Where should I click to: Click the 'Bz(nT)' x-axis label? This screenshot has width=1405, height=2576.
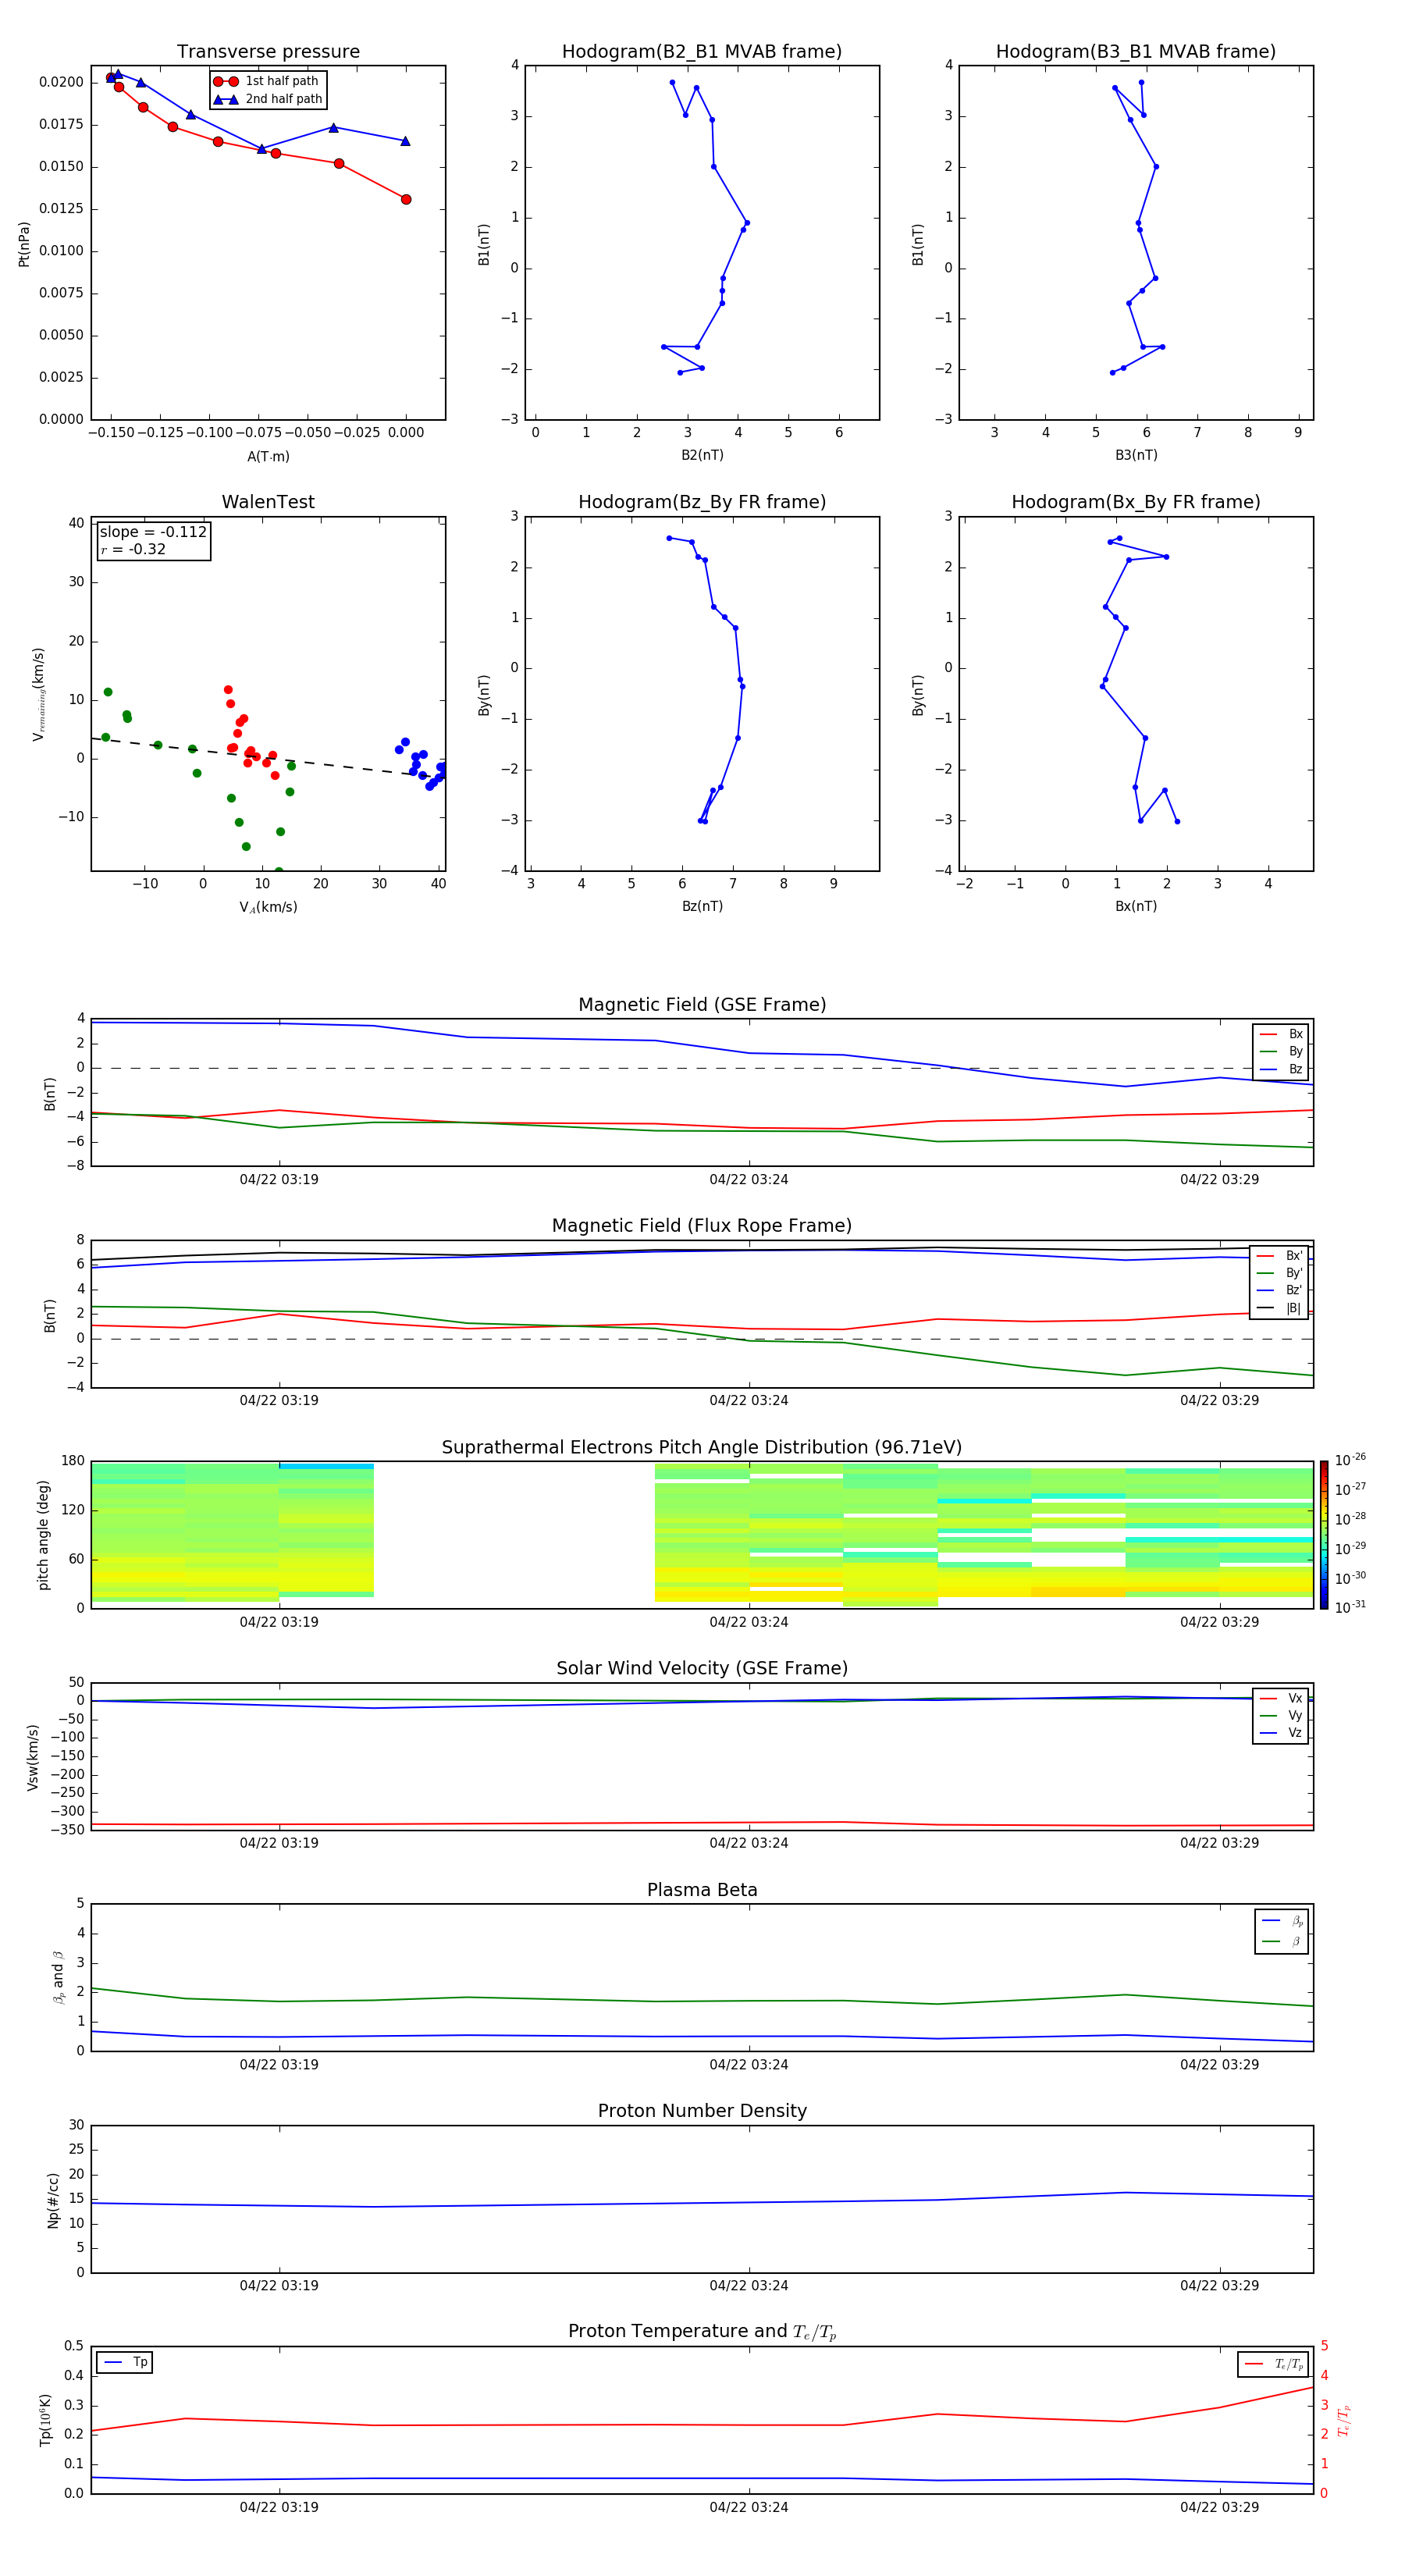[x=702, y=906]
